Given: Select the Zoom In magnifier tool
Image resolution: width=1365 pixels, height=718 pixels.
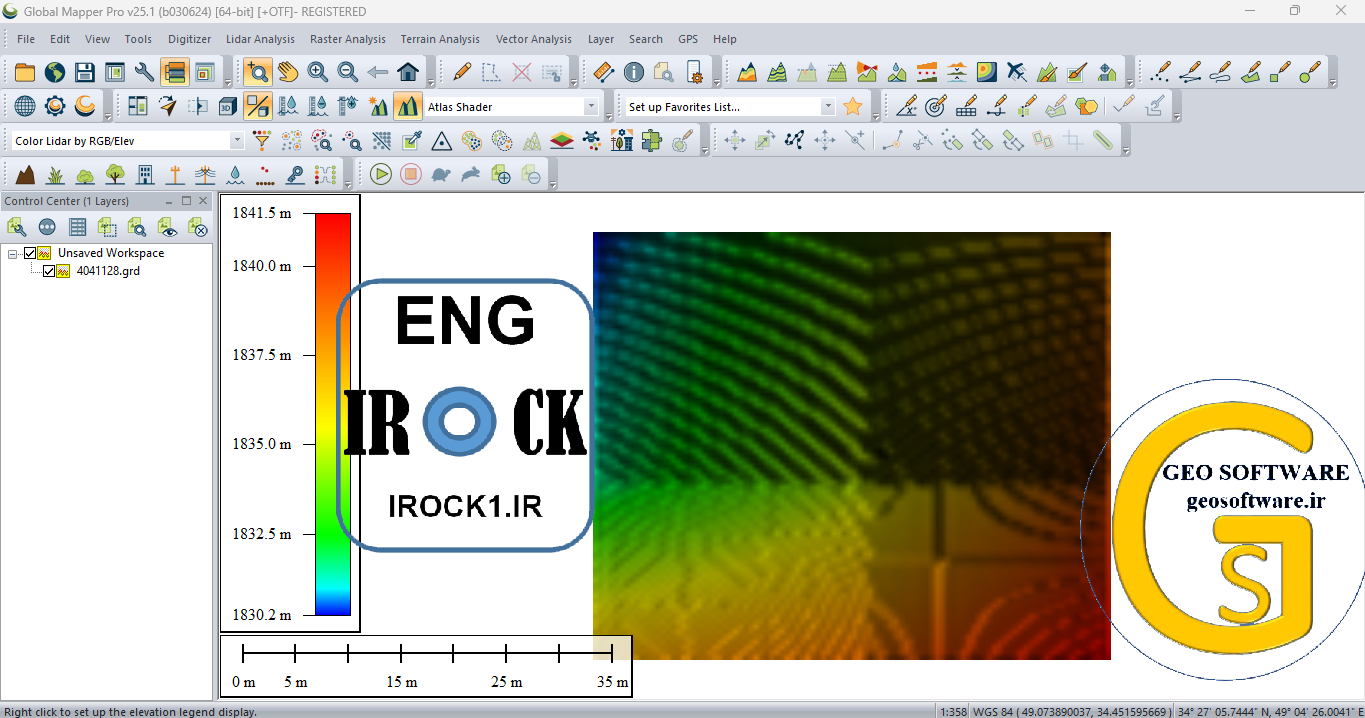Looking at the screenshot, I should point(318,72).
